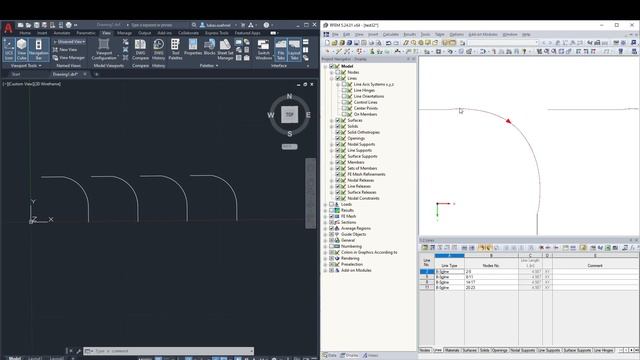Click New View in AutoCAD Named Views
This screenshot has height=360, width=640.
[65, 49]
